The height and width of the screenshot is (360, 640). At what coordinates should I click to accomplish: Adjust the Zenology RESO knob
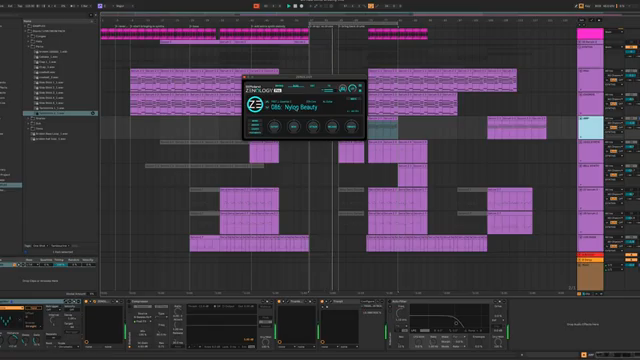coord(293,127)
